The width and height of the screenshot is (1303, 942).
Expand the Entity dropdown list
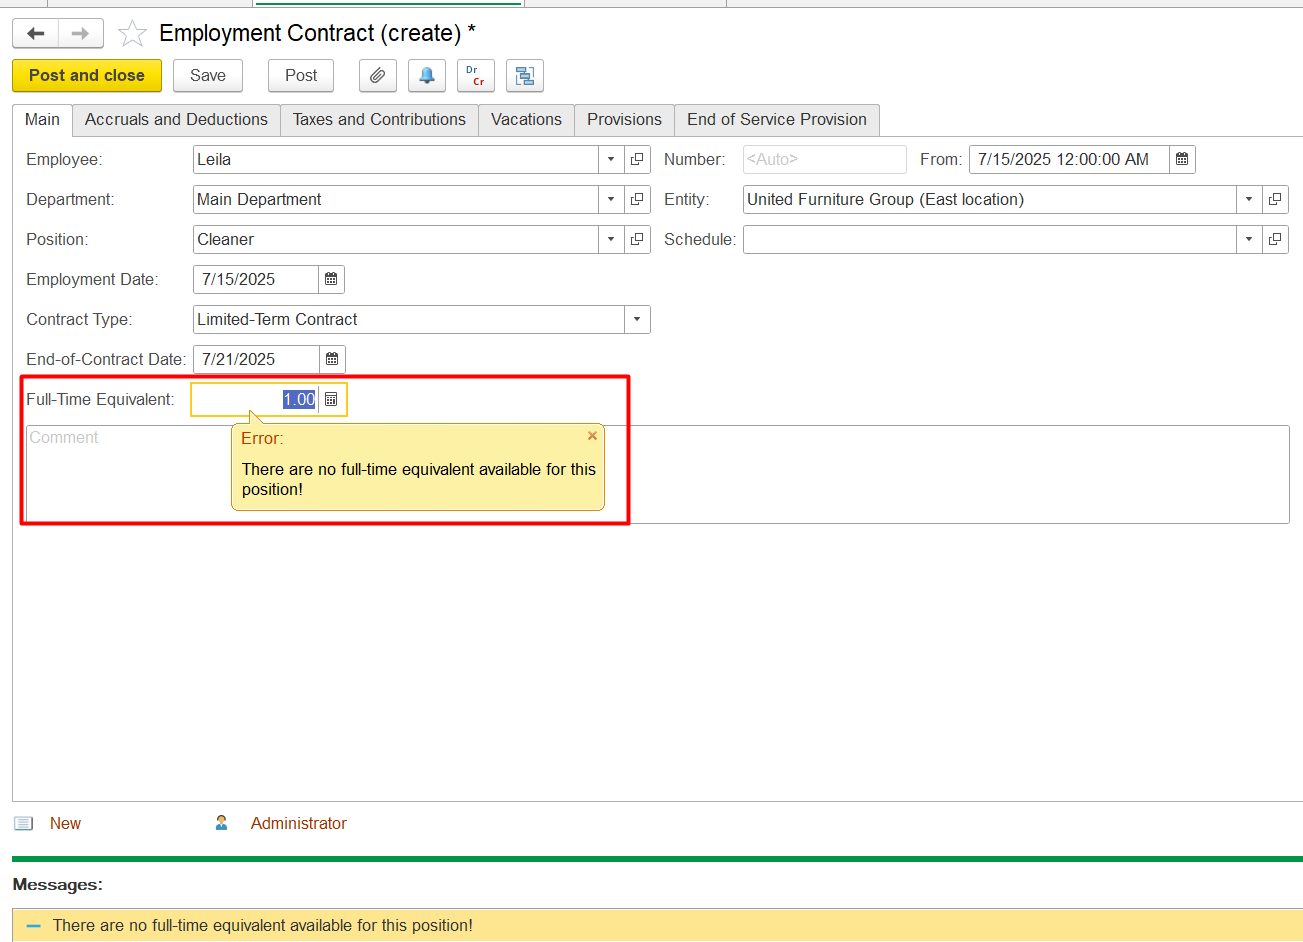point(1249,199)
